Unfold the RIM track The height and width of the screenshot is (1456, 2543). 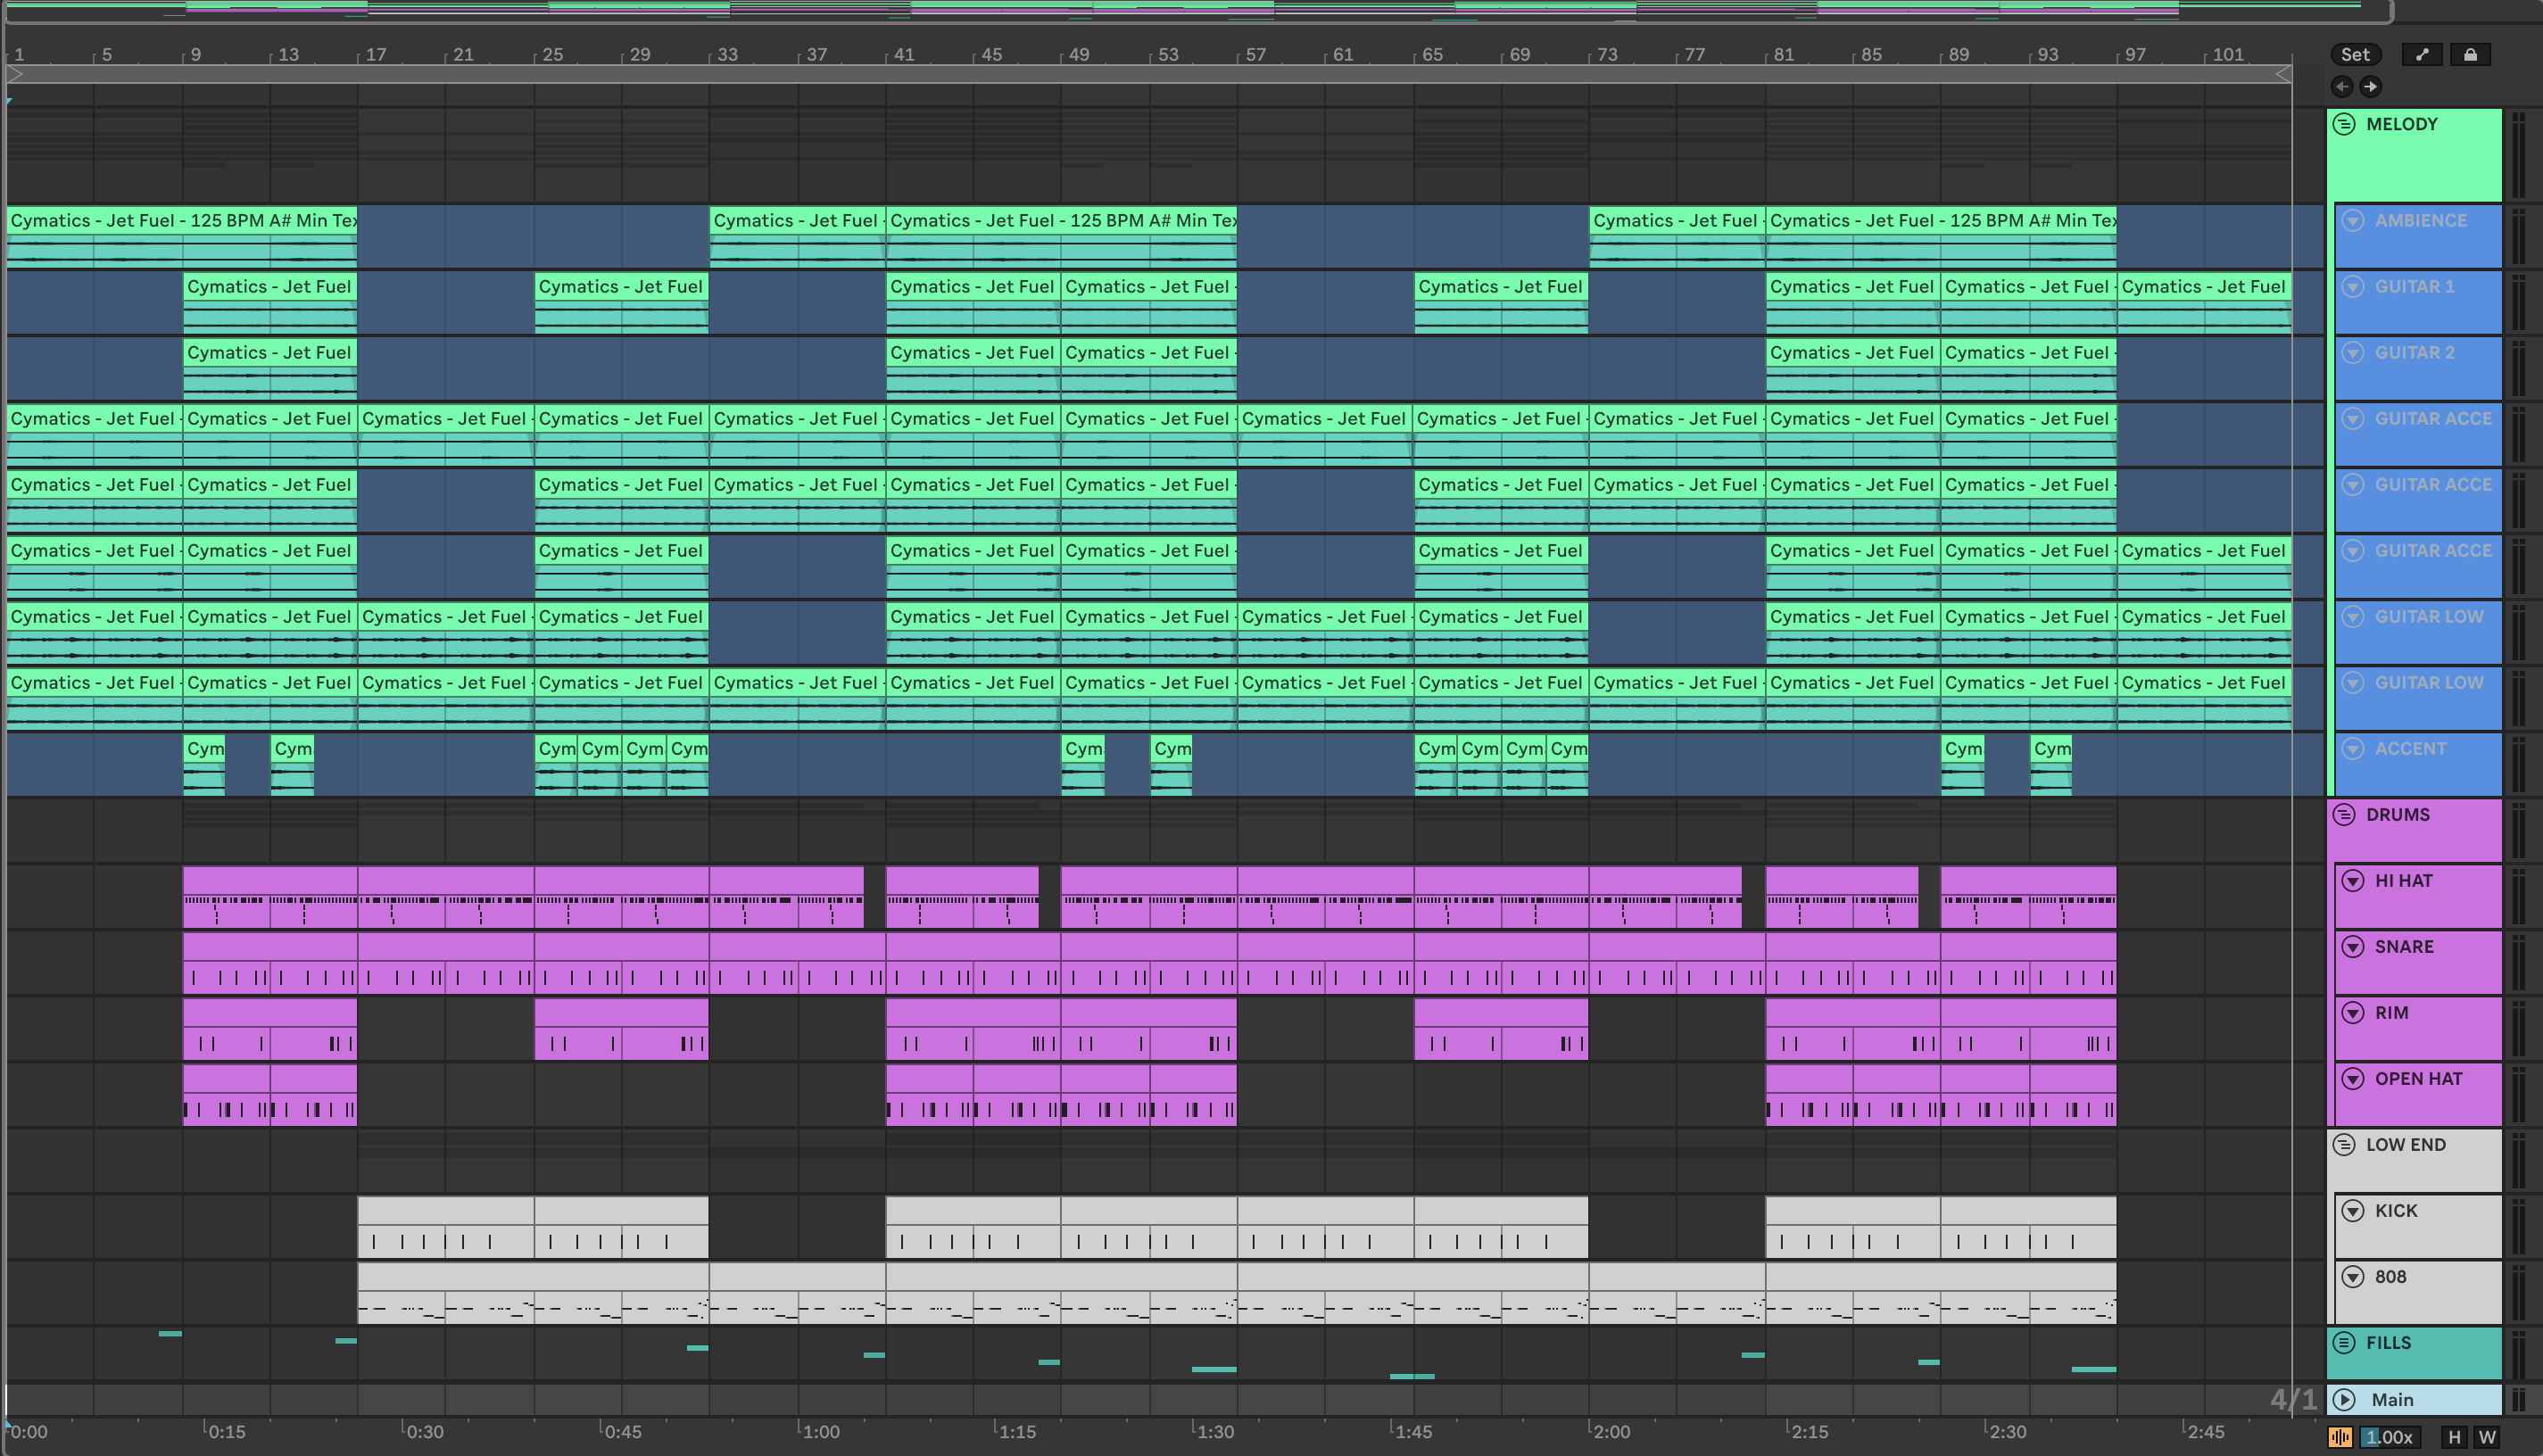click(x=2353, y=1013)
